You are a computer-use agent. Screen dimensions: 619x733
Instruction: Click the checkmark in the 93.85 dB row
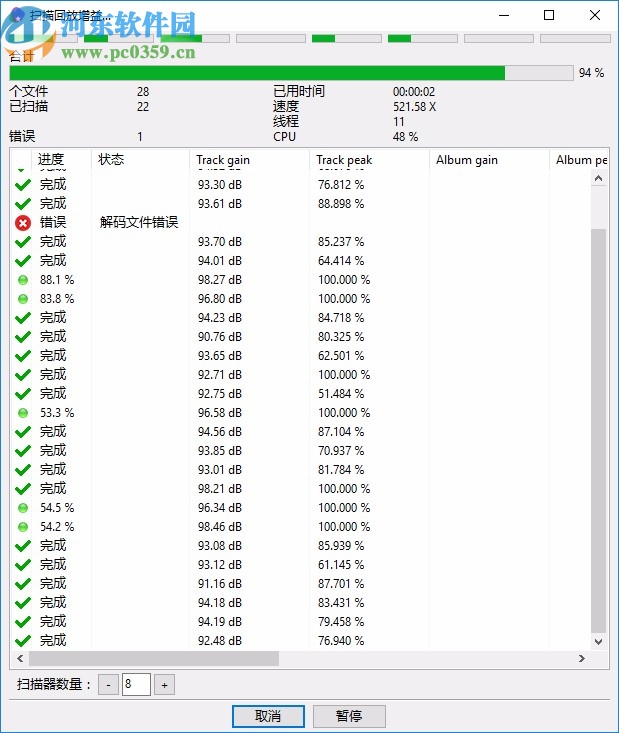(22, 451)
